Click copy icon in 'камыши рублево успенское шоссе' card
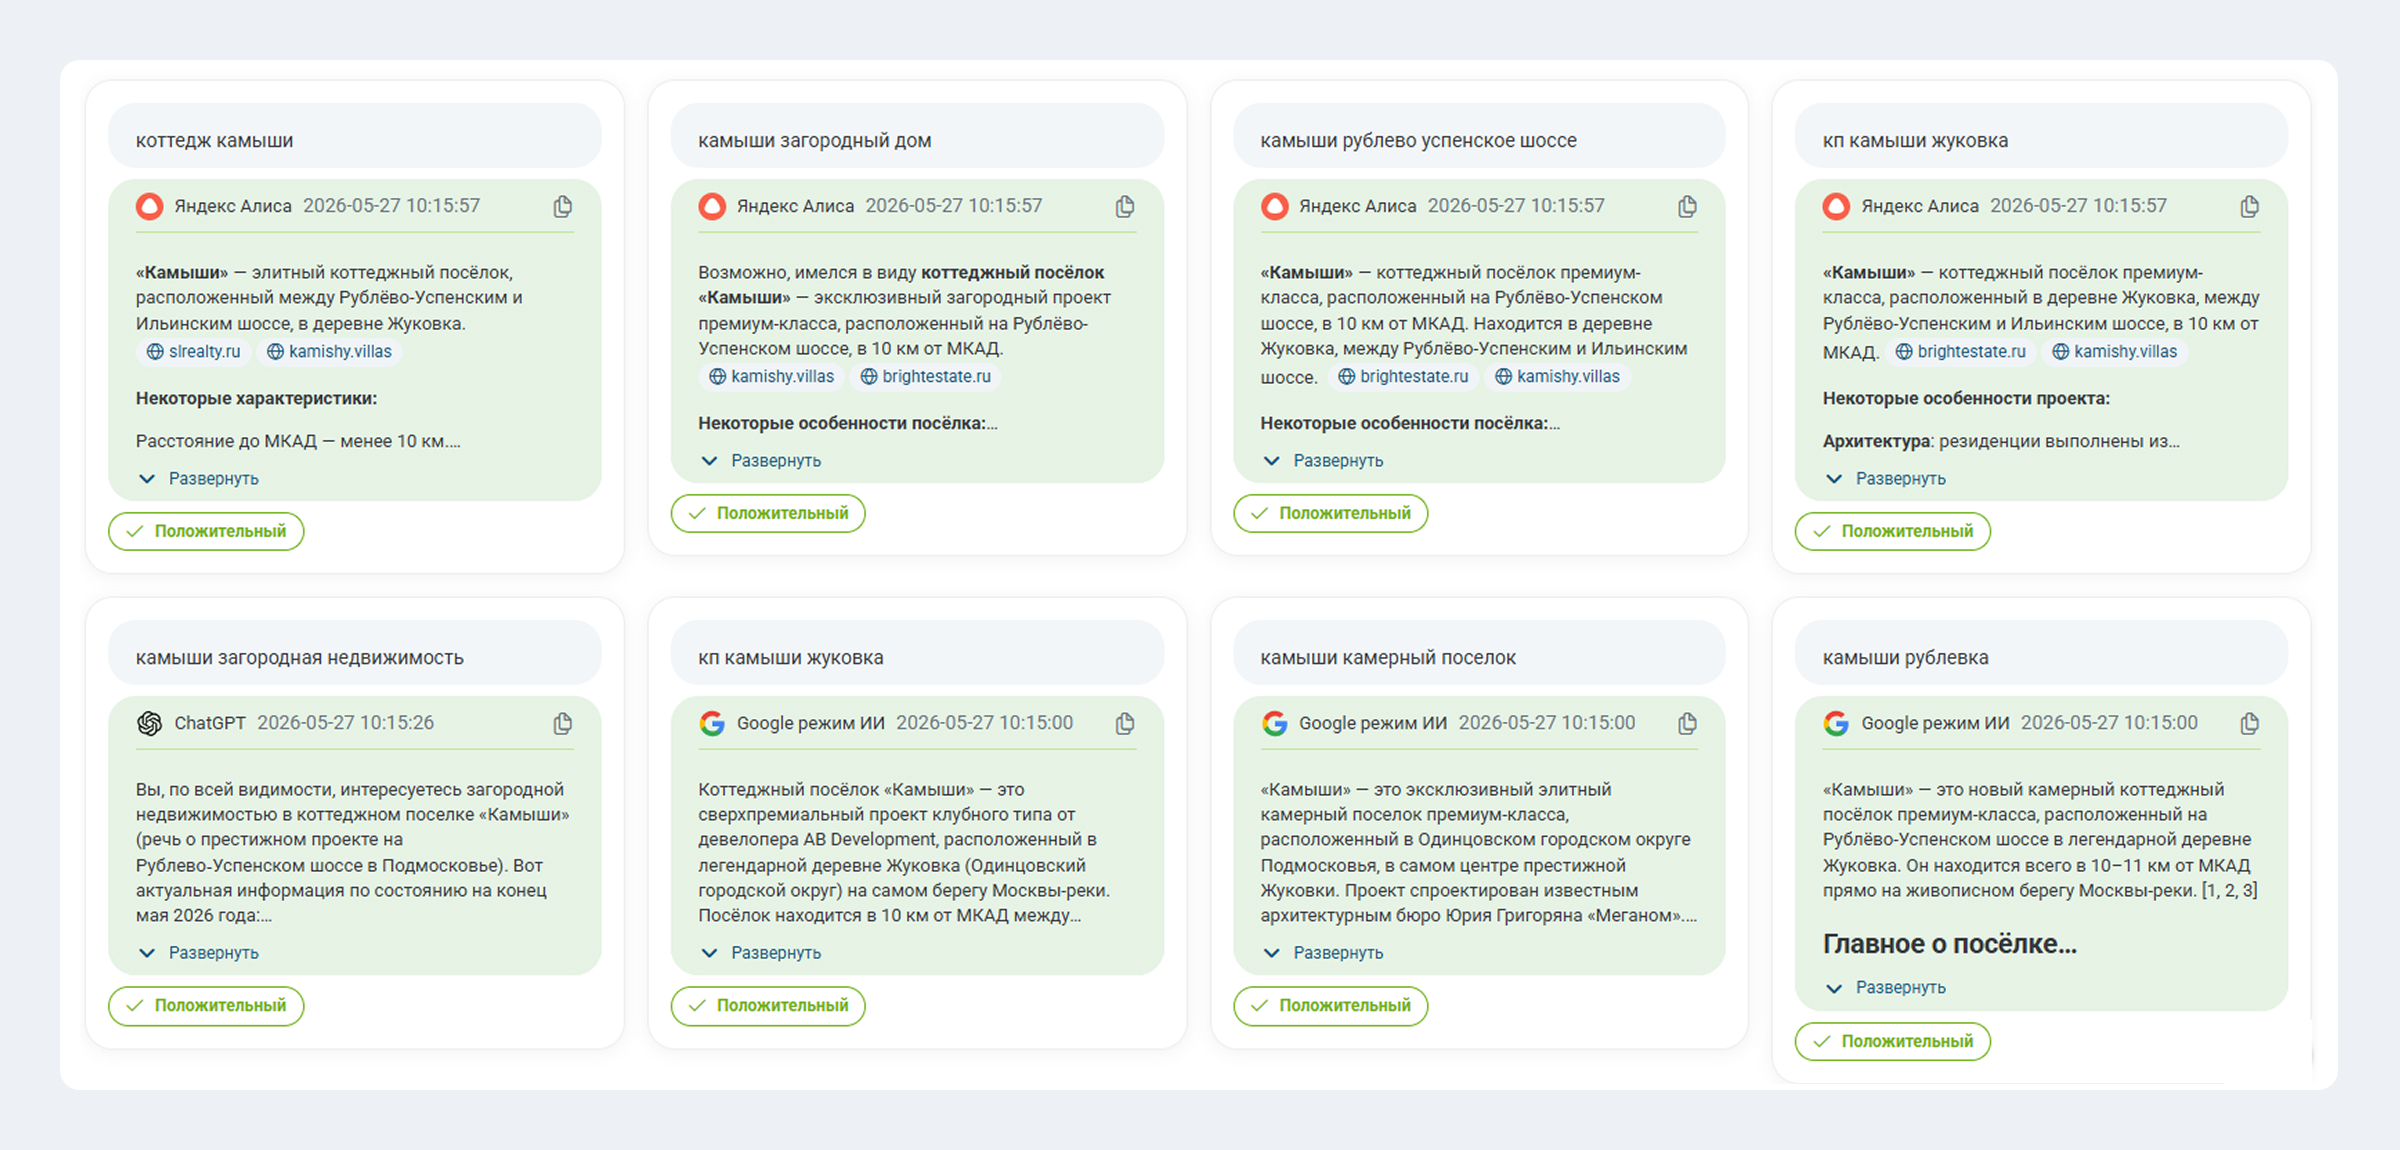Screen dimensions: 2400x1150 1687,206
